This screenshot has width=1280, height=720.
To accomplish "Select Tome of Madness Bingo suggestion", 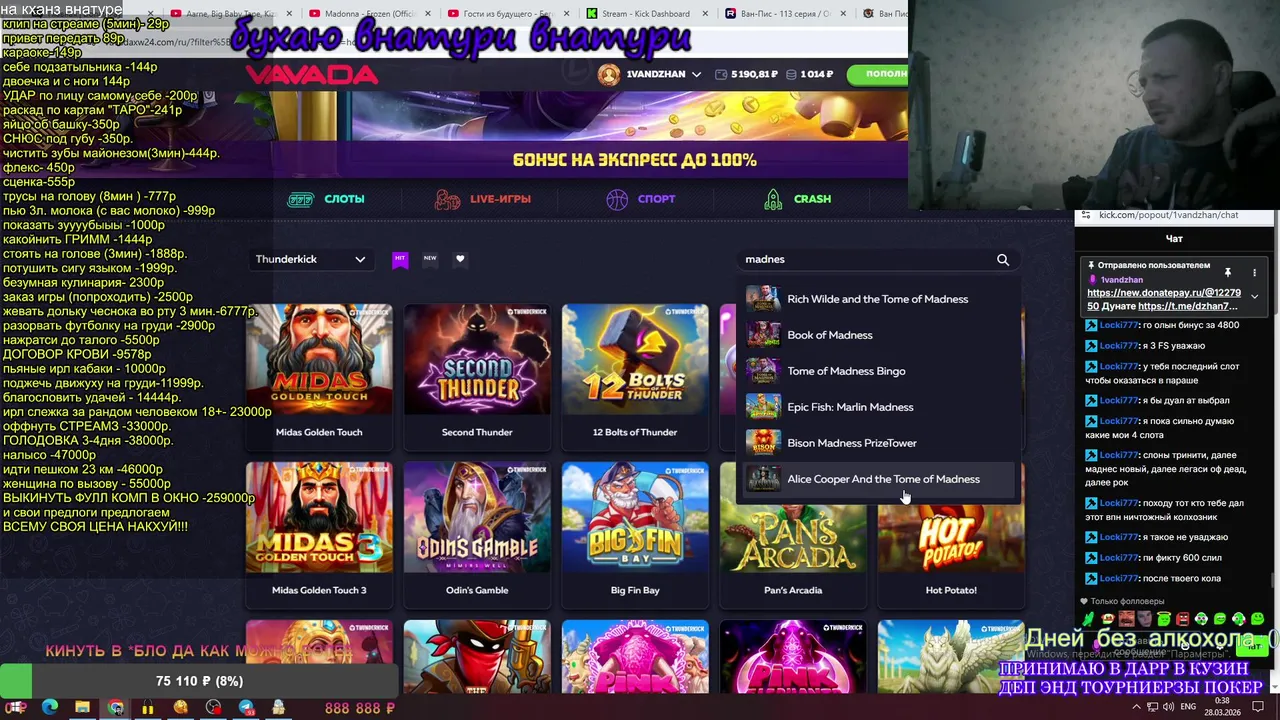I will tap(878, 371).
